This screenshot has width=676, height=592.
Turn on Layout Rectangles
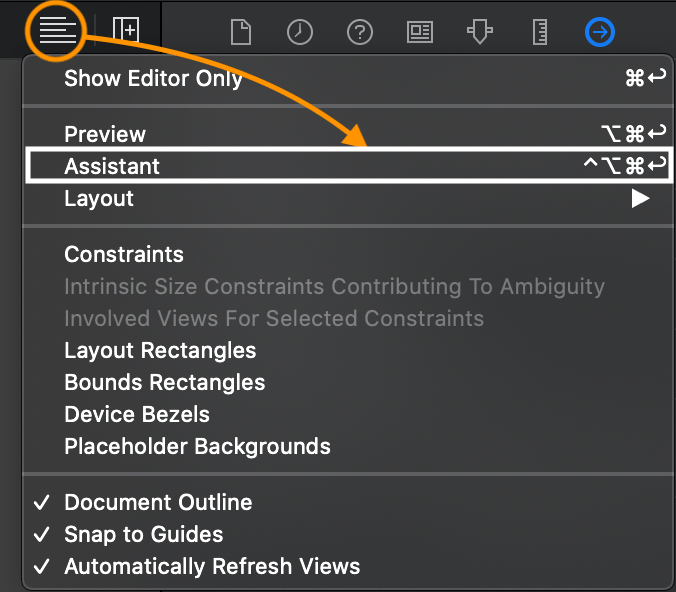(x=160, y=350)
